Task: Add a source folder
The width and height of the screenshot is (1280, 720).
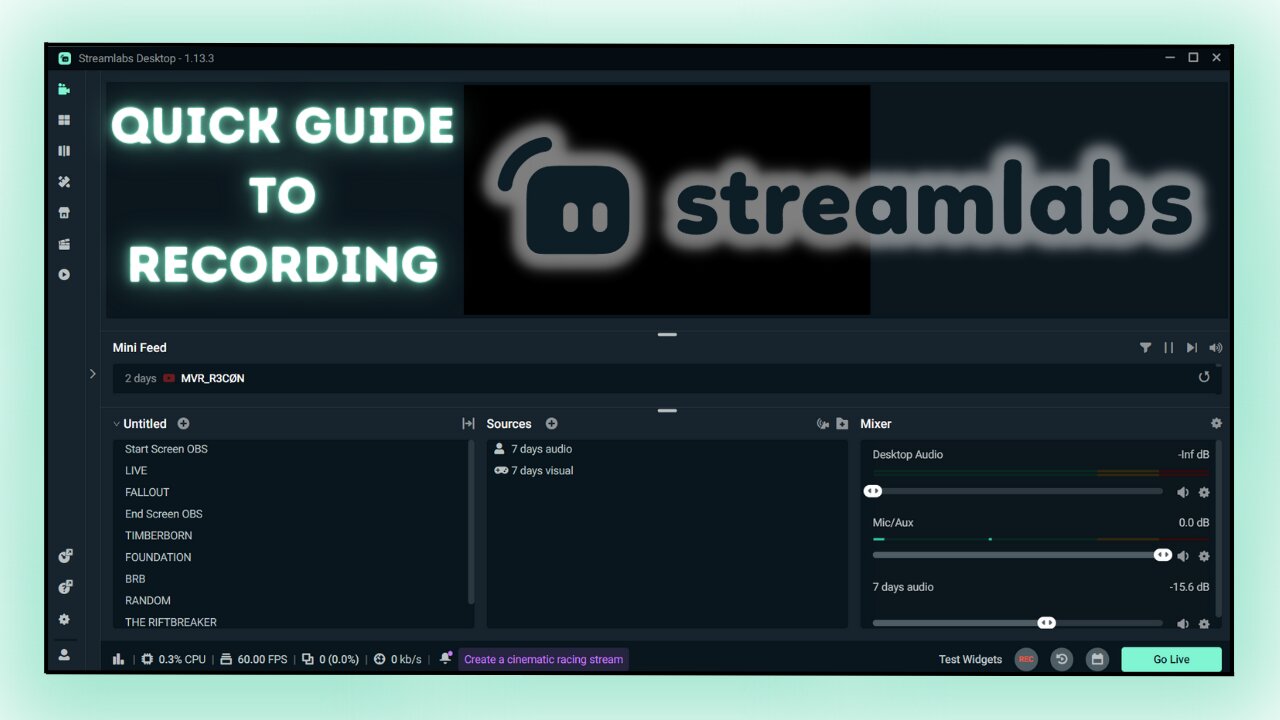Action: pos(842,424)
